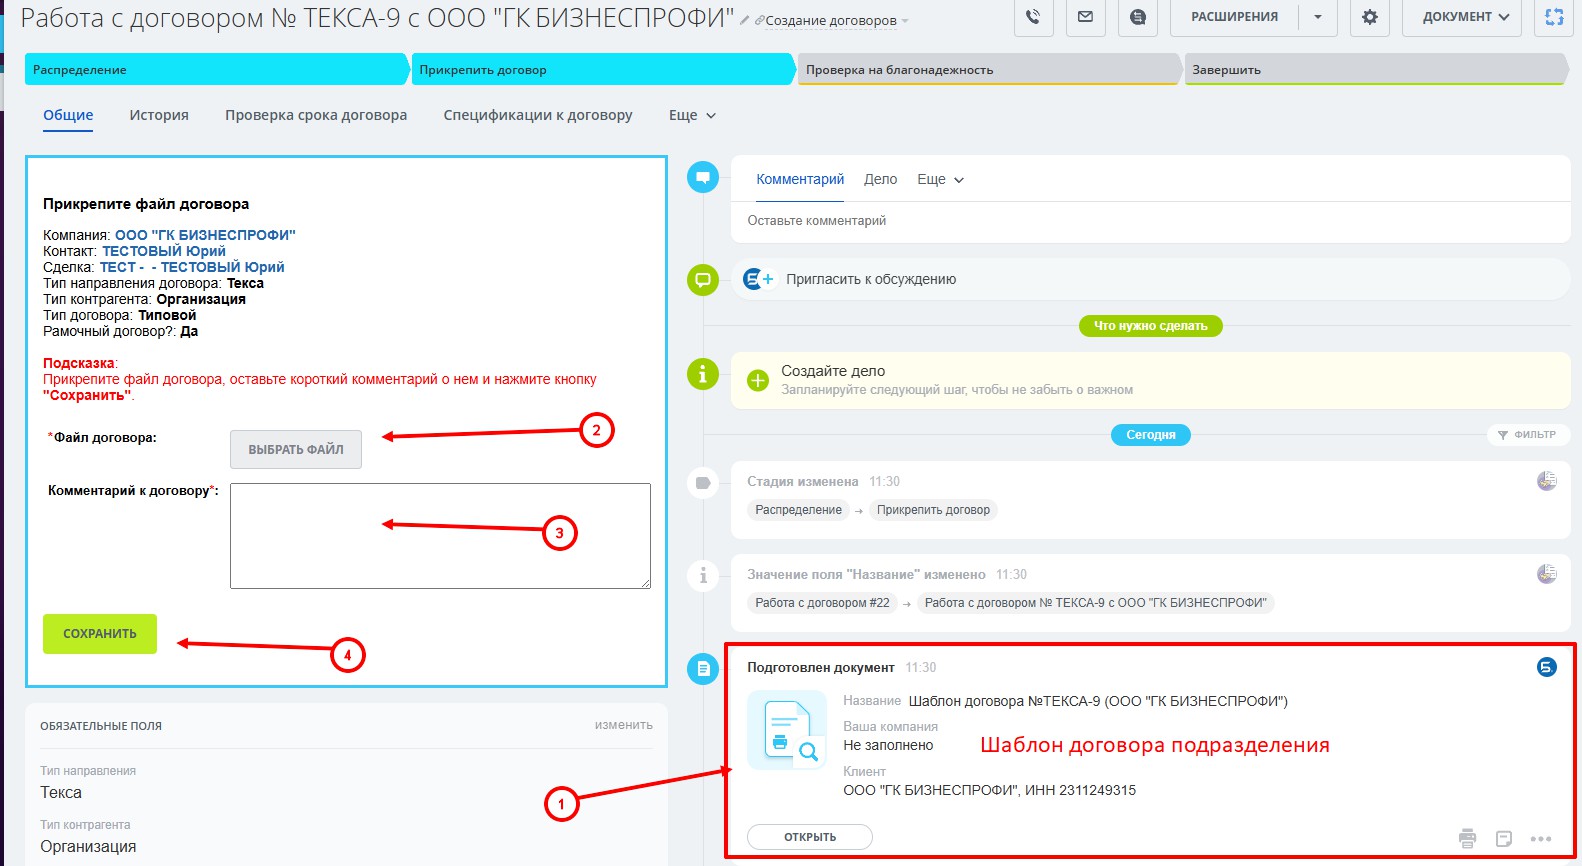The width and height of the screenshot is (1582, 866).
Task: Select the Проверка на благонадежность stage
Action: 990,70
